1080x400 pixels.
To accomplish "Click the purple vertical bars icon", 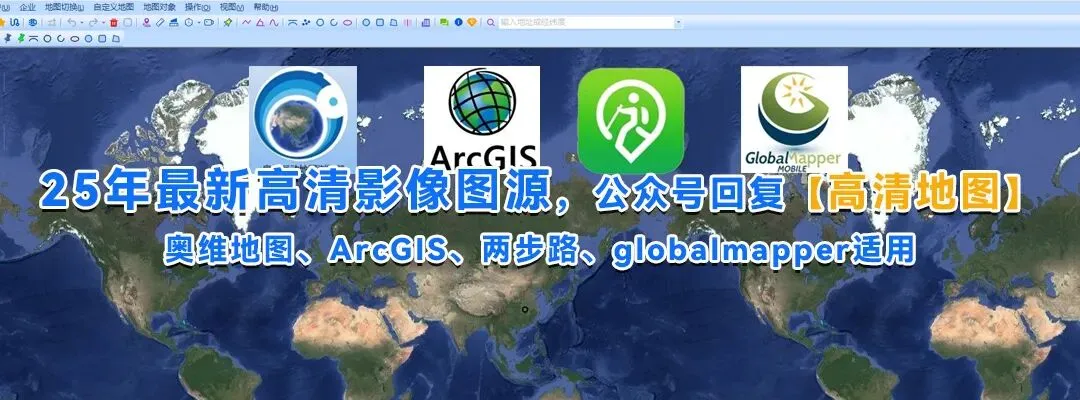I will pyautogui.click(x=408, y=22).
